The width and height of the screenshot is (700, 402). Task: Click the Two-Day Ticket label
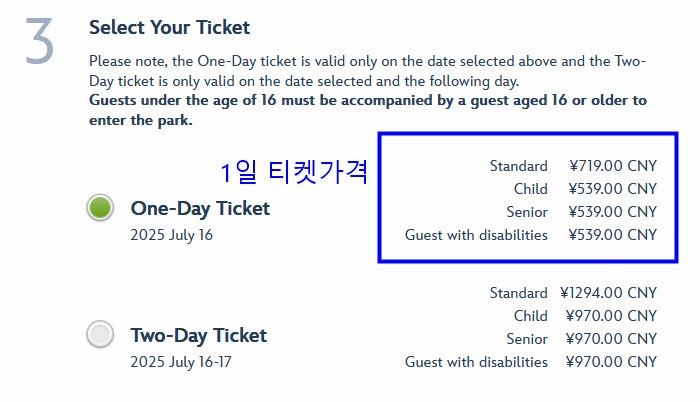click(x=198, y=334)
